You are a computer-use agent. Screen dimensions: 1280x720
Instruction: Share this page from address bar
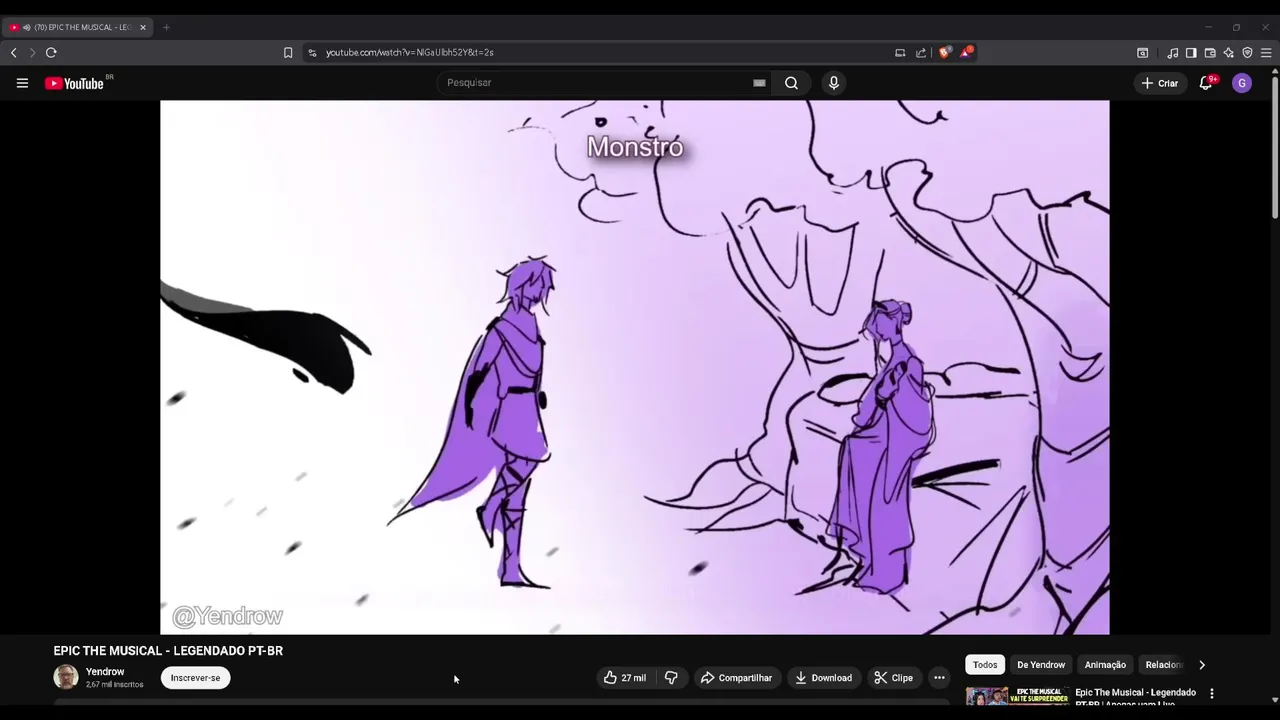(x=921, y=52)
